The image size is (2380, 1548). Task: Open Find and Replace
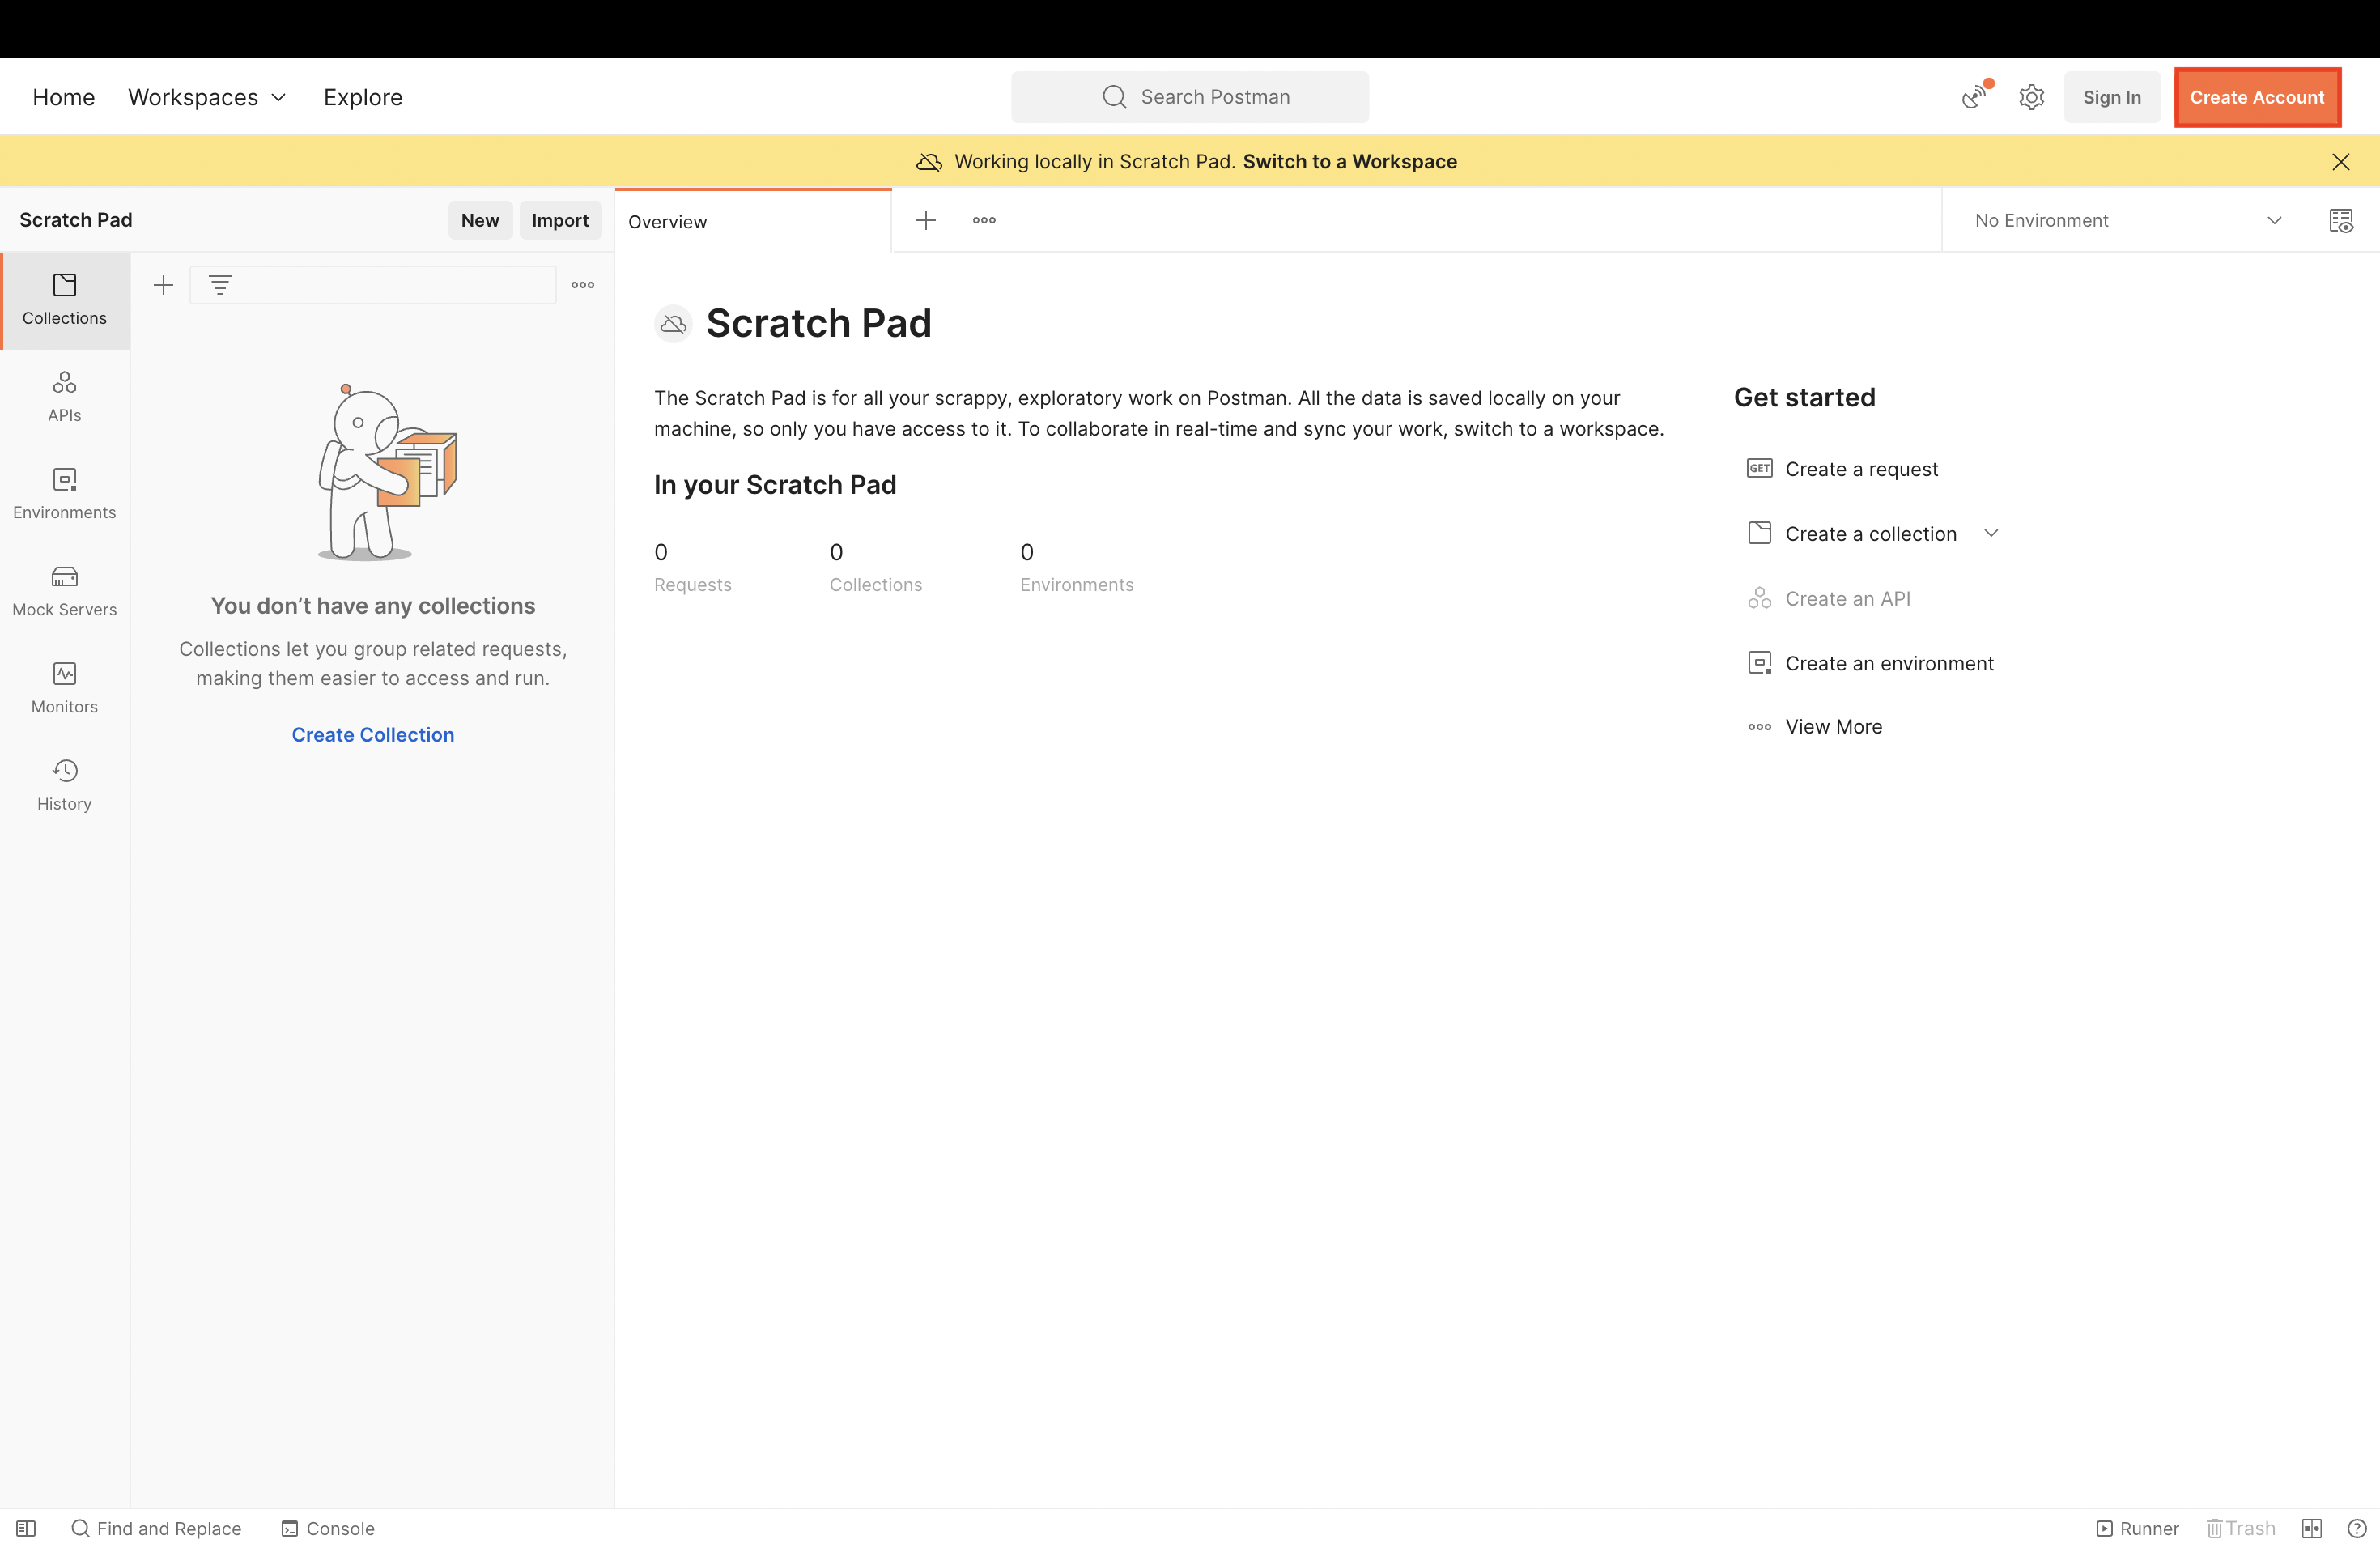click(x=156, y=1528)
